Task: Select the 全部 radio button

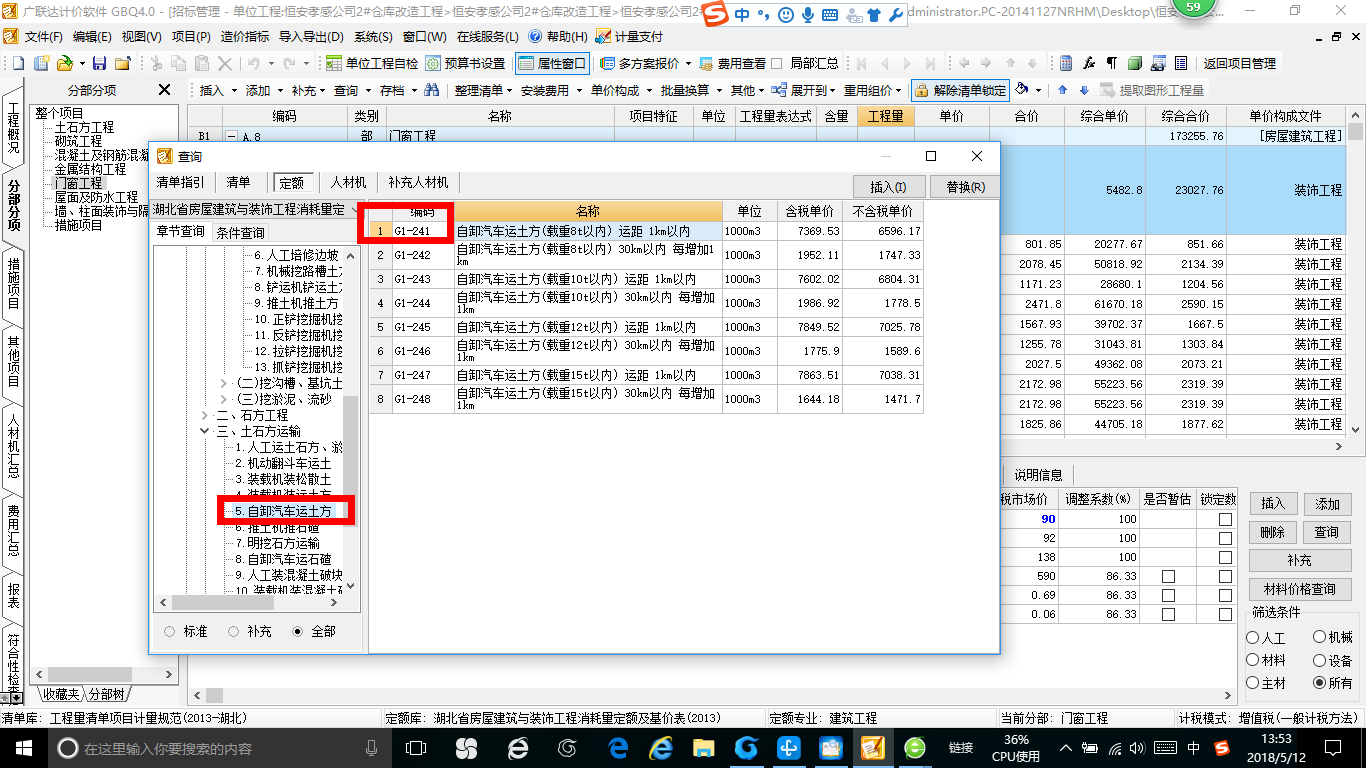Action: pyautogui.click(x=297, y=632)
